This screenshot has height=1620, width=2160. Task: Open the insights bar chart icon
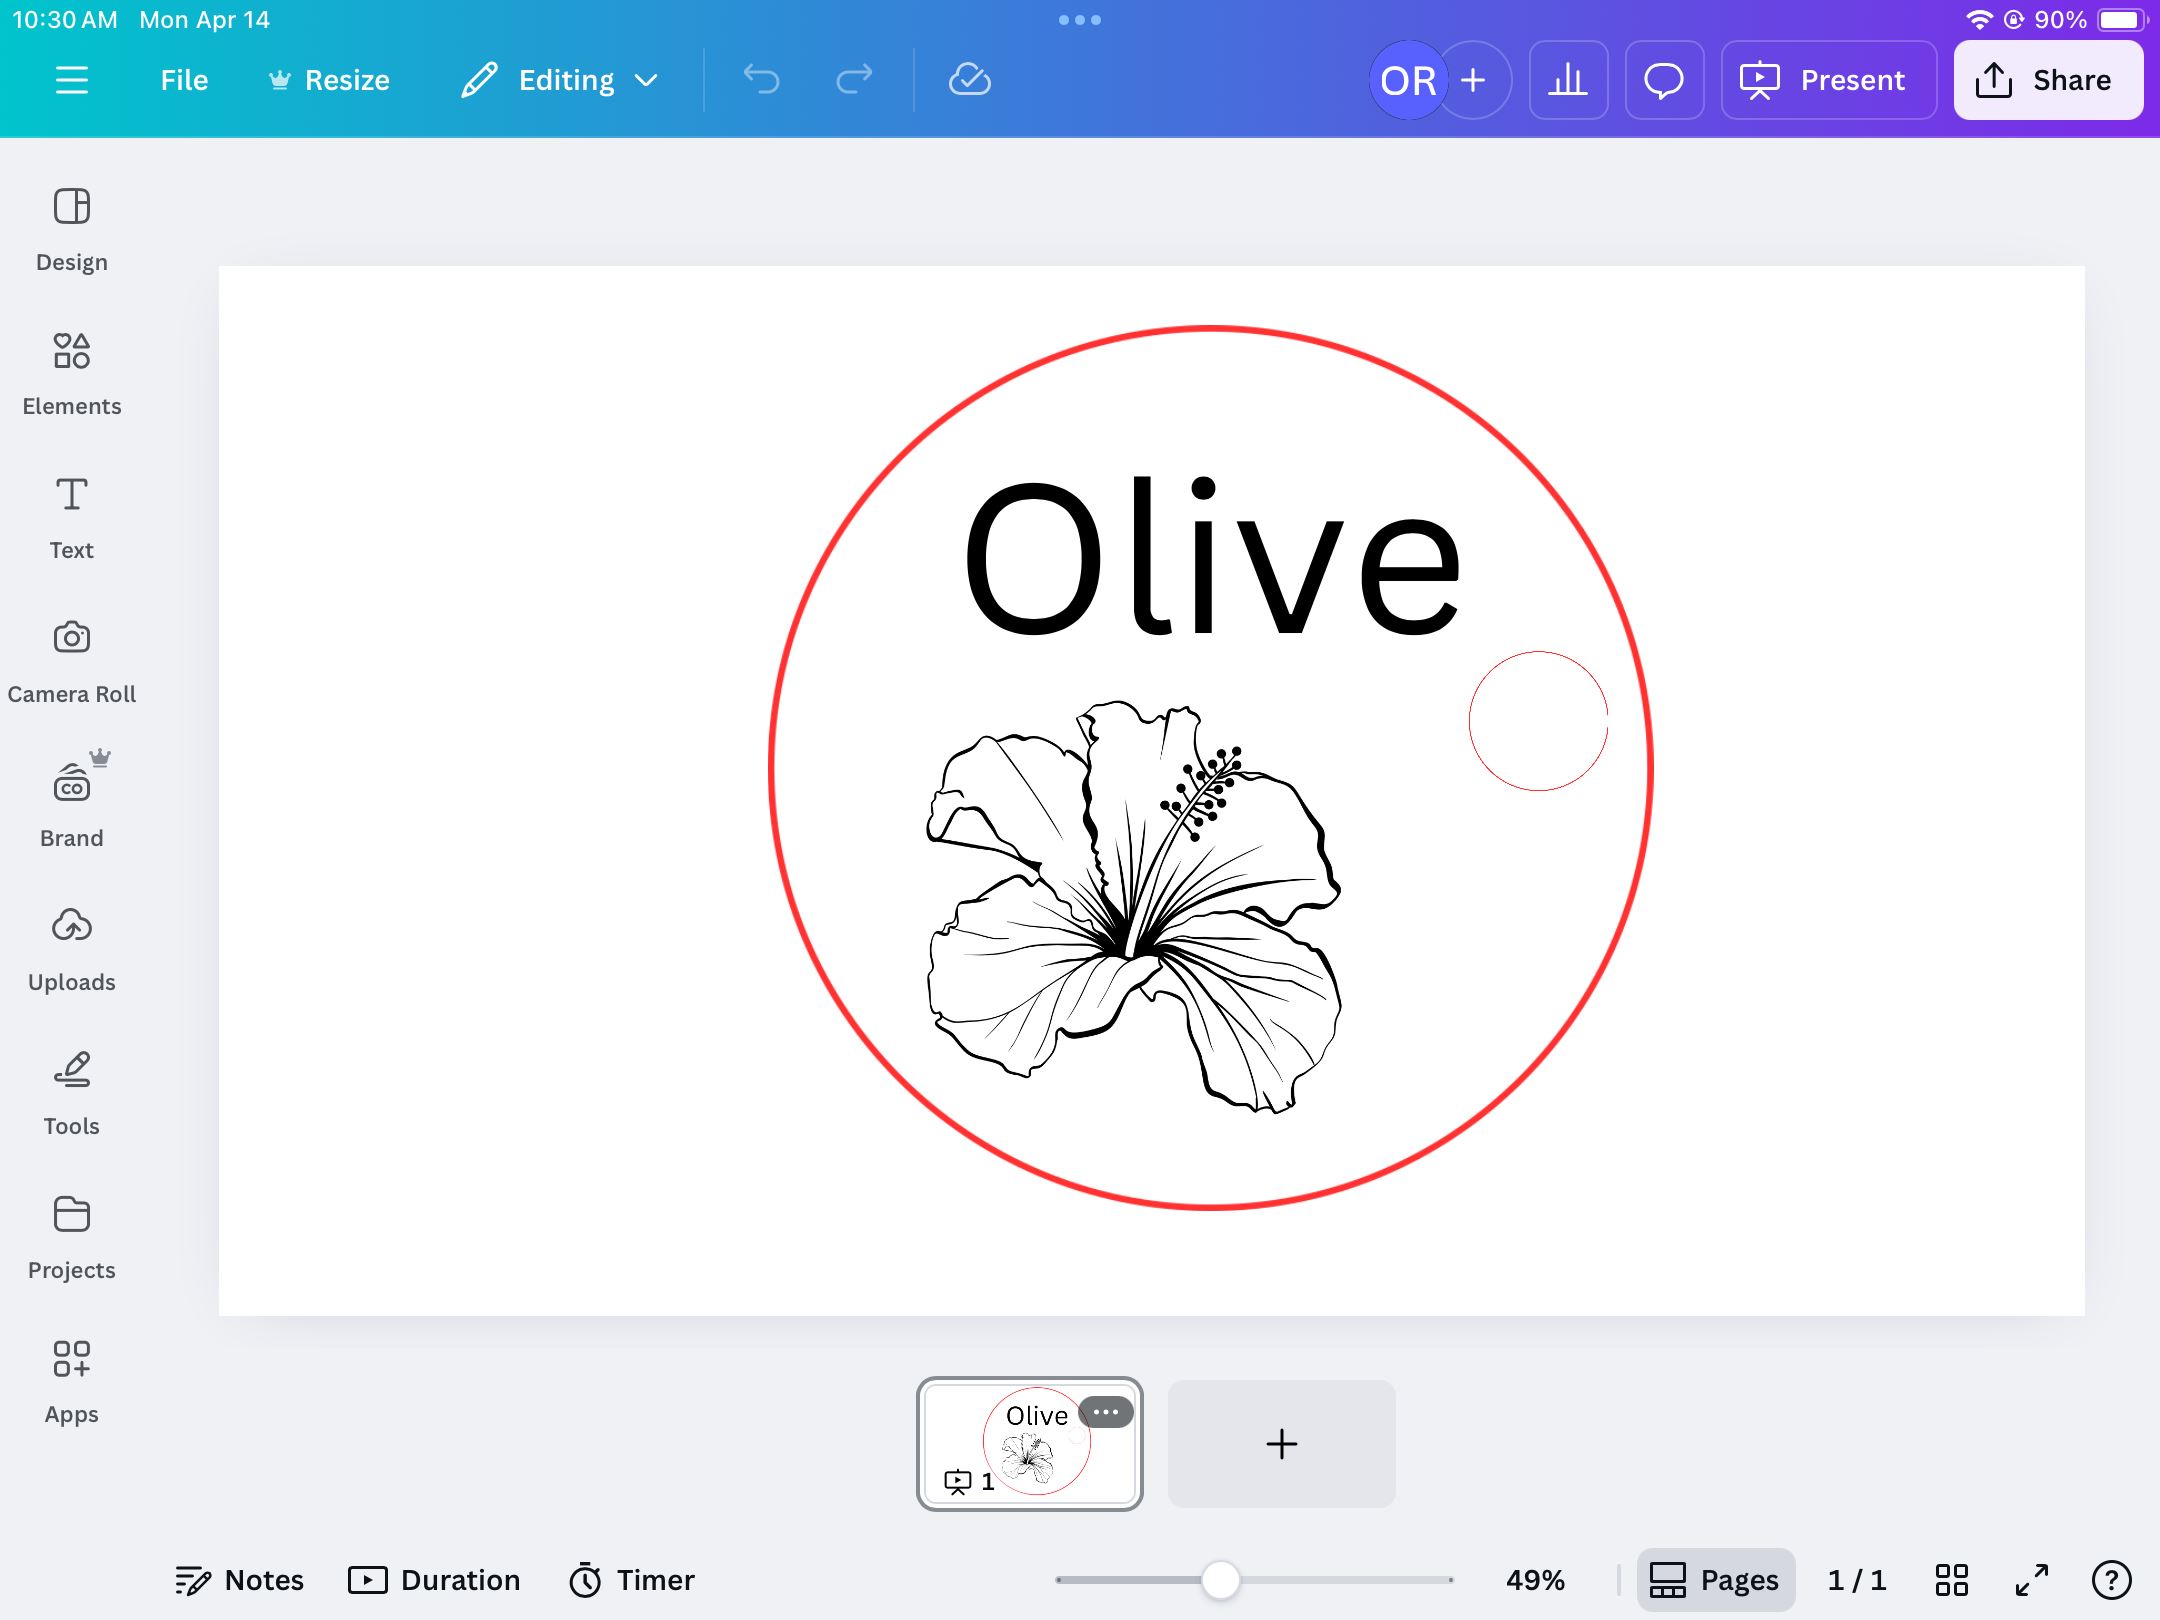click(1567, 80)
